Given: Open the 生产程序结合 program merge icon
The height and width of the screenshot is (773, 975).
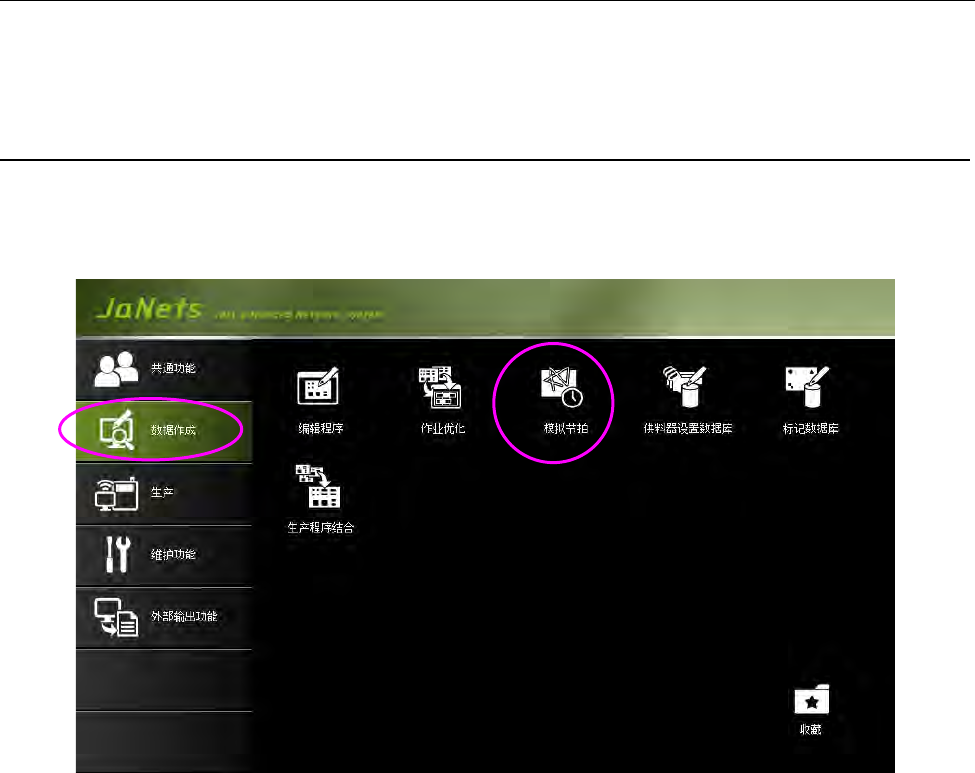Looking at the screenshot, I should pyautogui.click(x=318, y=486).
